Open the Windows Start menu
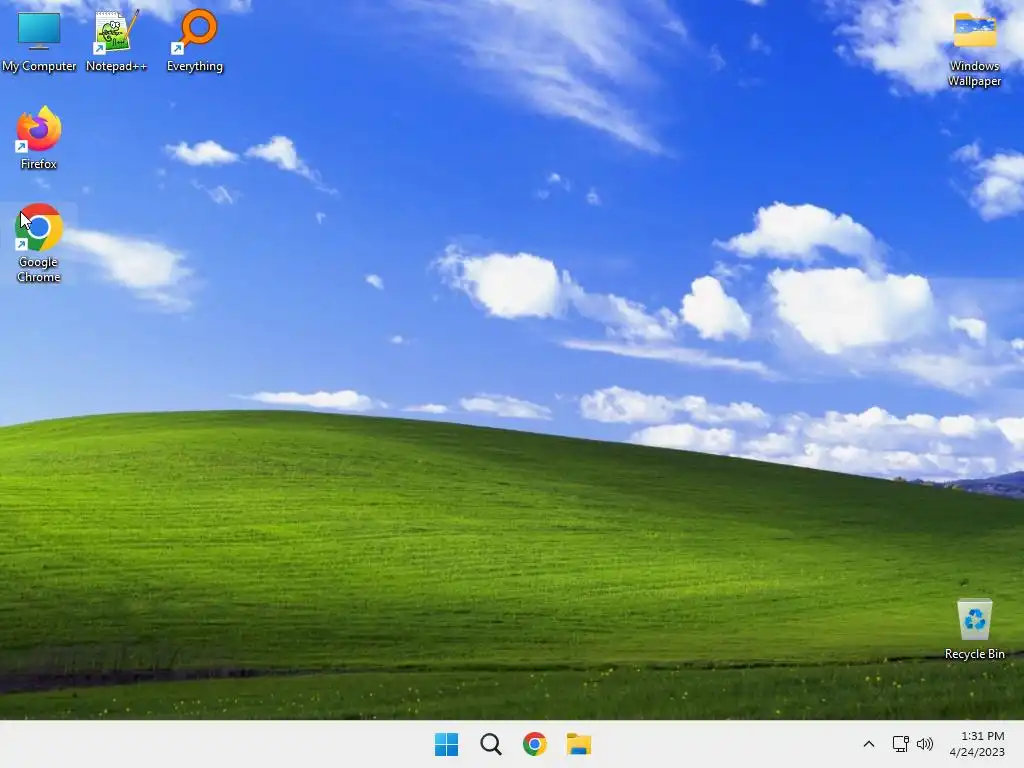The width and height of the screenshot is (1024, 768). (447, 744)
